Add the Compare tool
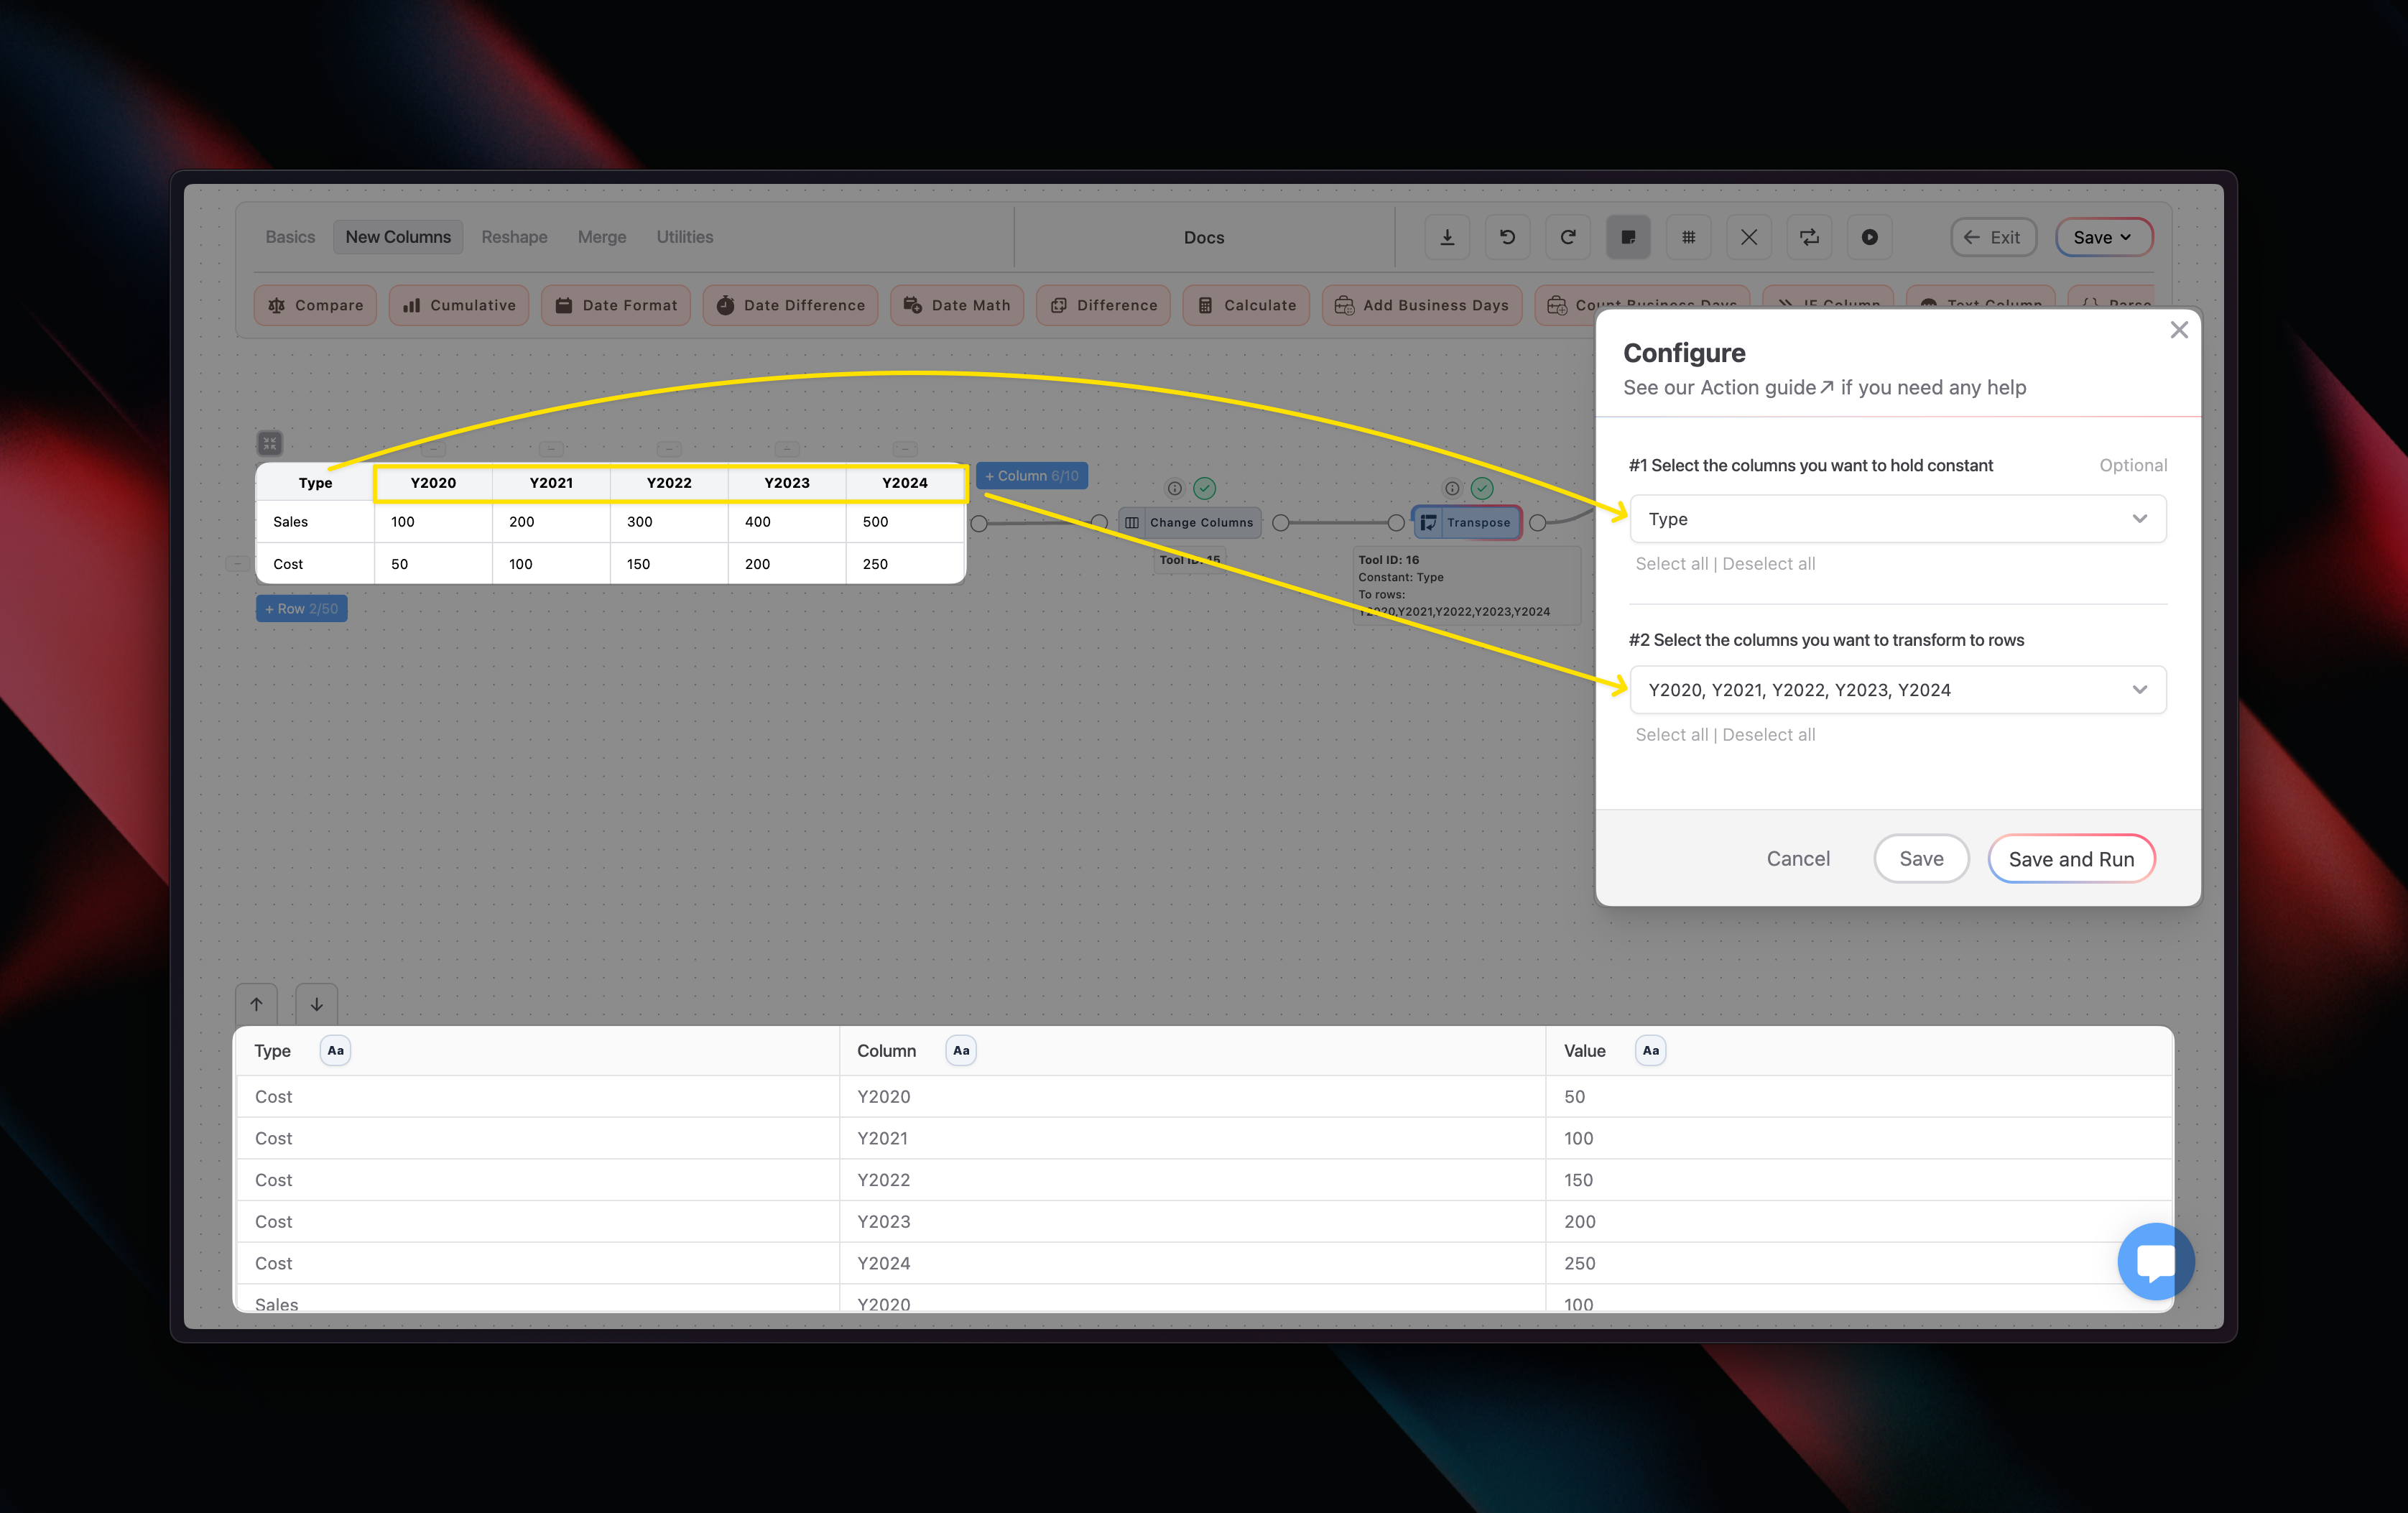The width and height of the screenshot is (2408, 1513). [x=315, y=305]
